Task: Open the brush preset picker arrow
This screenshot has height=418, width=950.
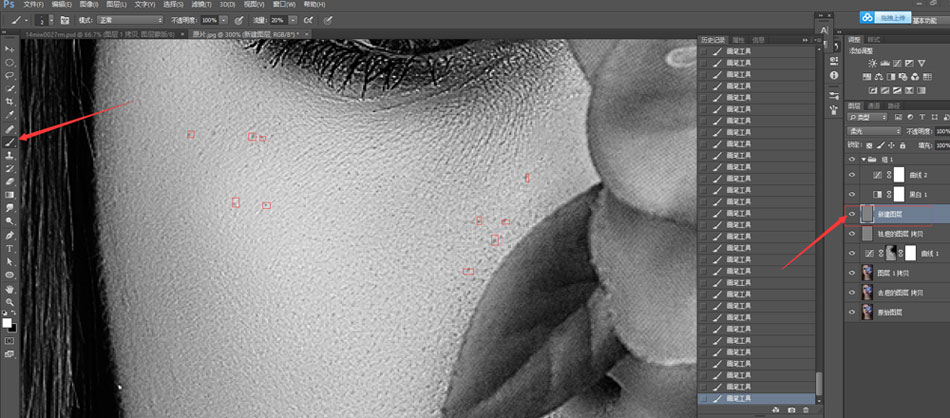Action: (x=51, y=20)
